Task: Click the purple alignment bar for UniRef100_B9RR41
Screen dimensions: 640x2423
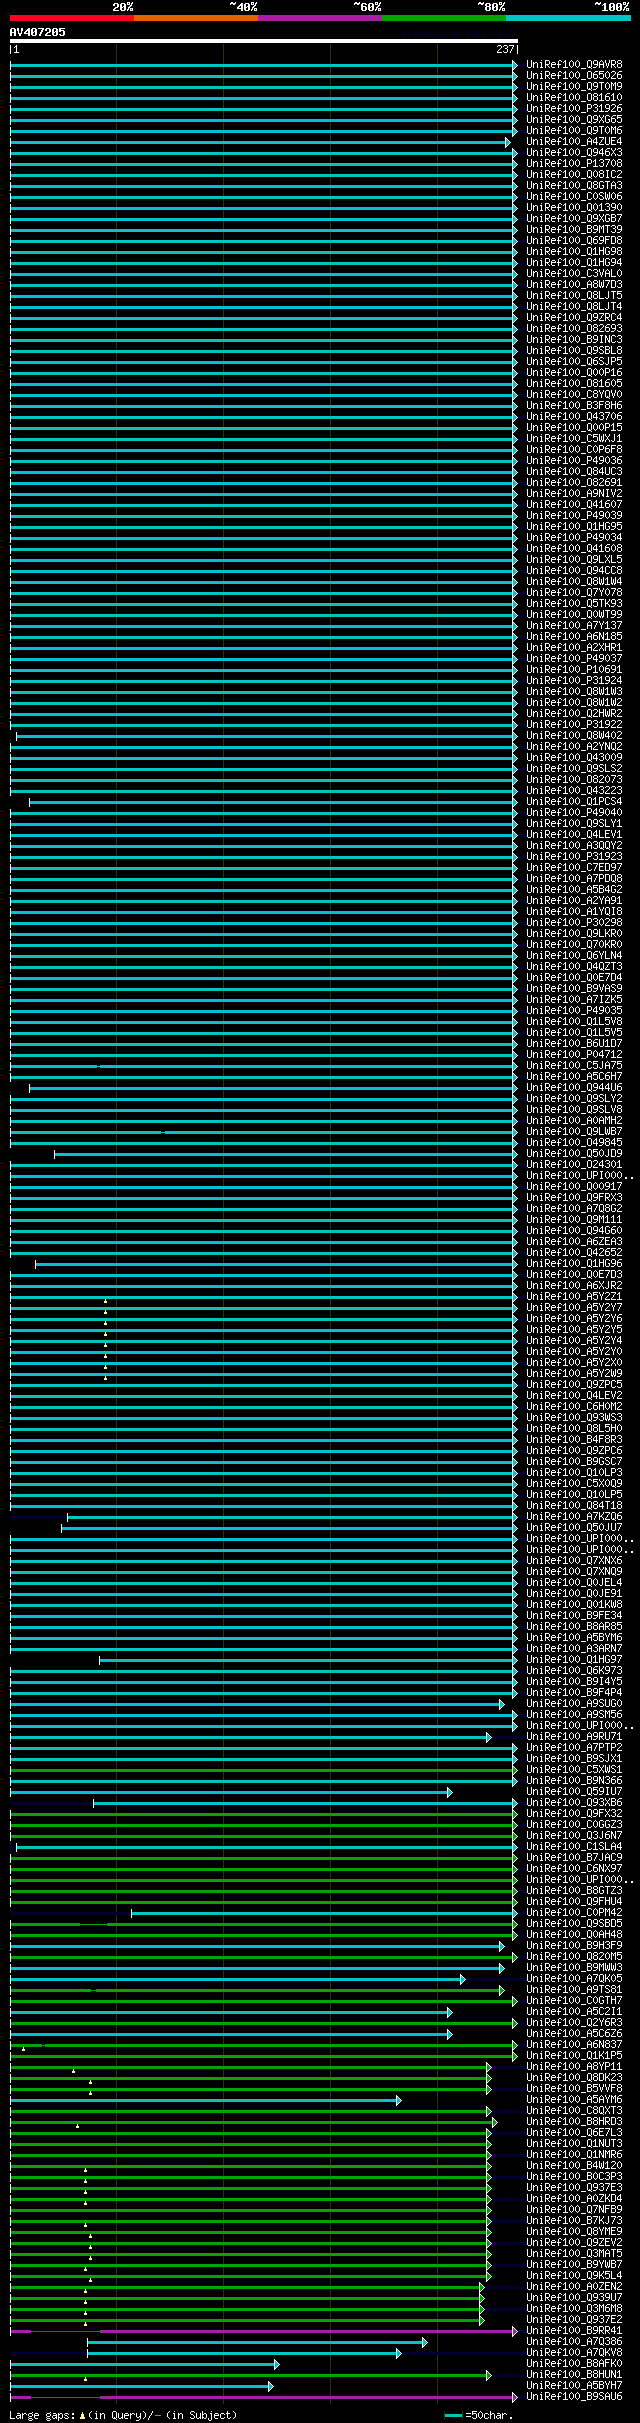Action: click(x=264, y=2330)
